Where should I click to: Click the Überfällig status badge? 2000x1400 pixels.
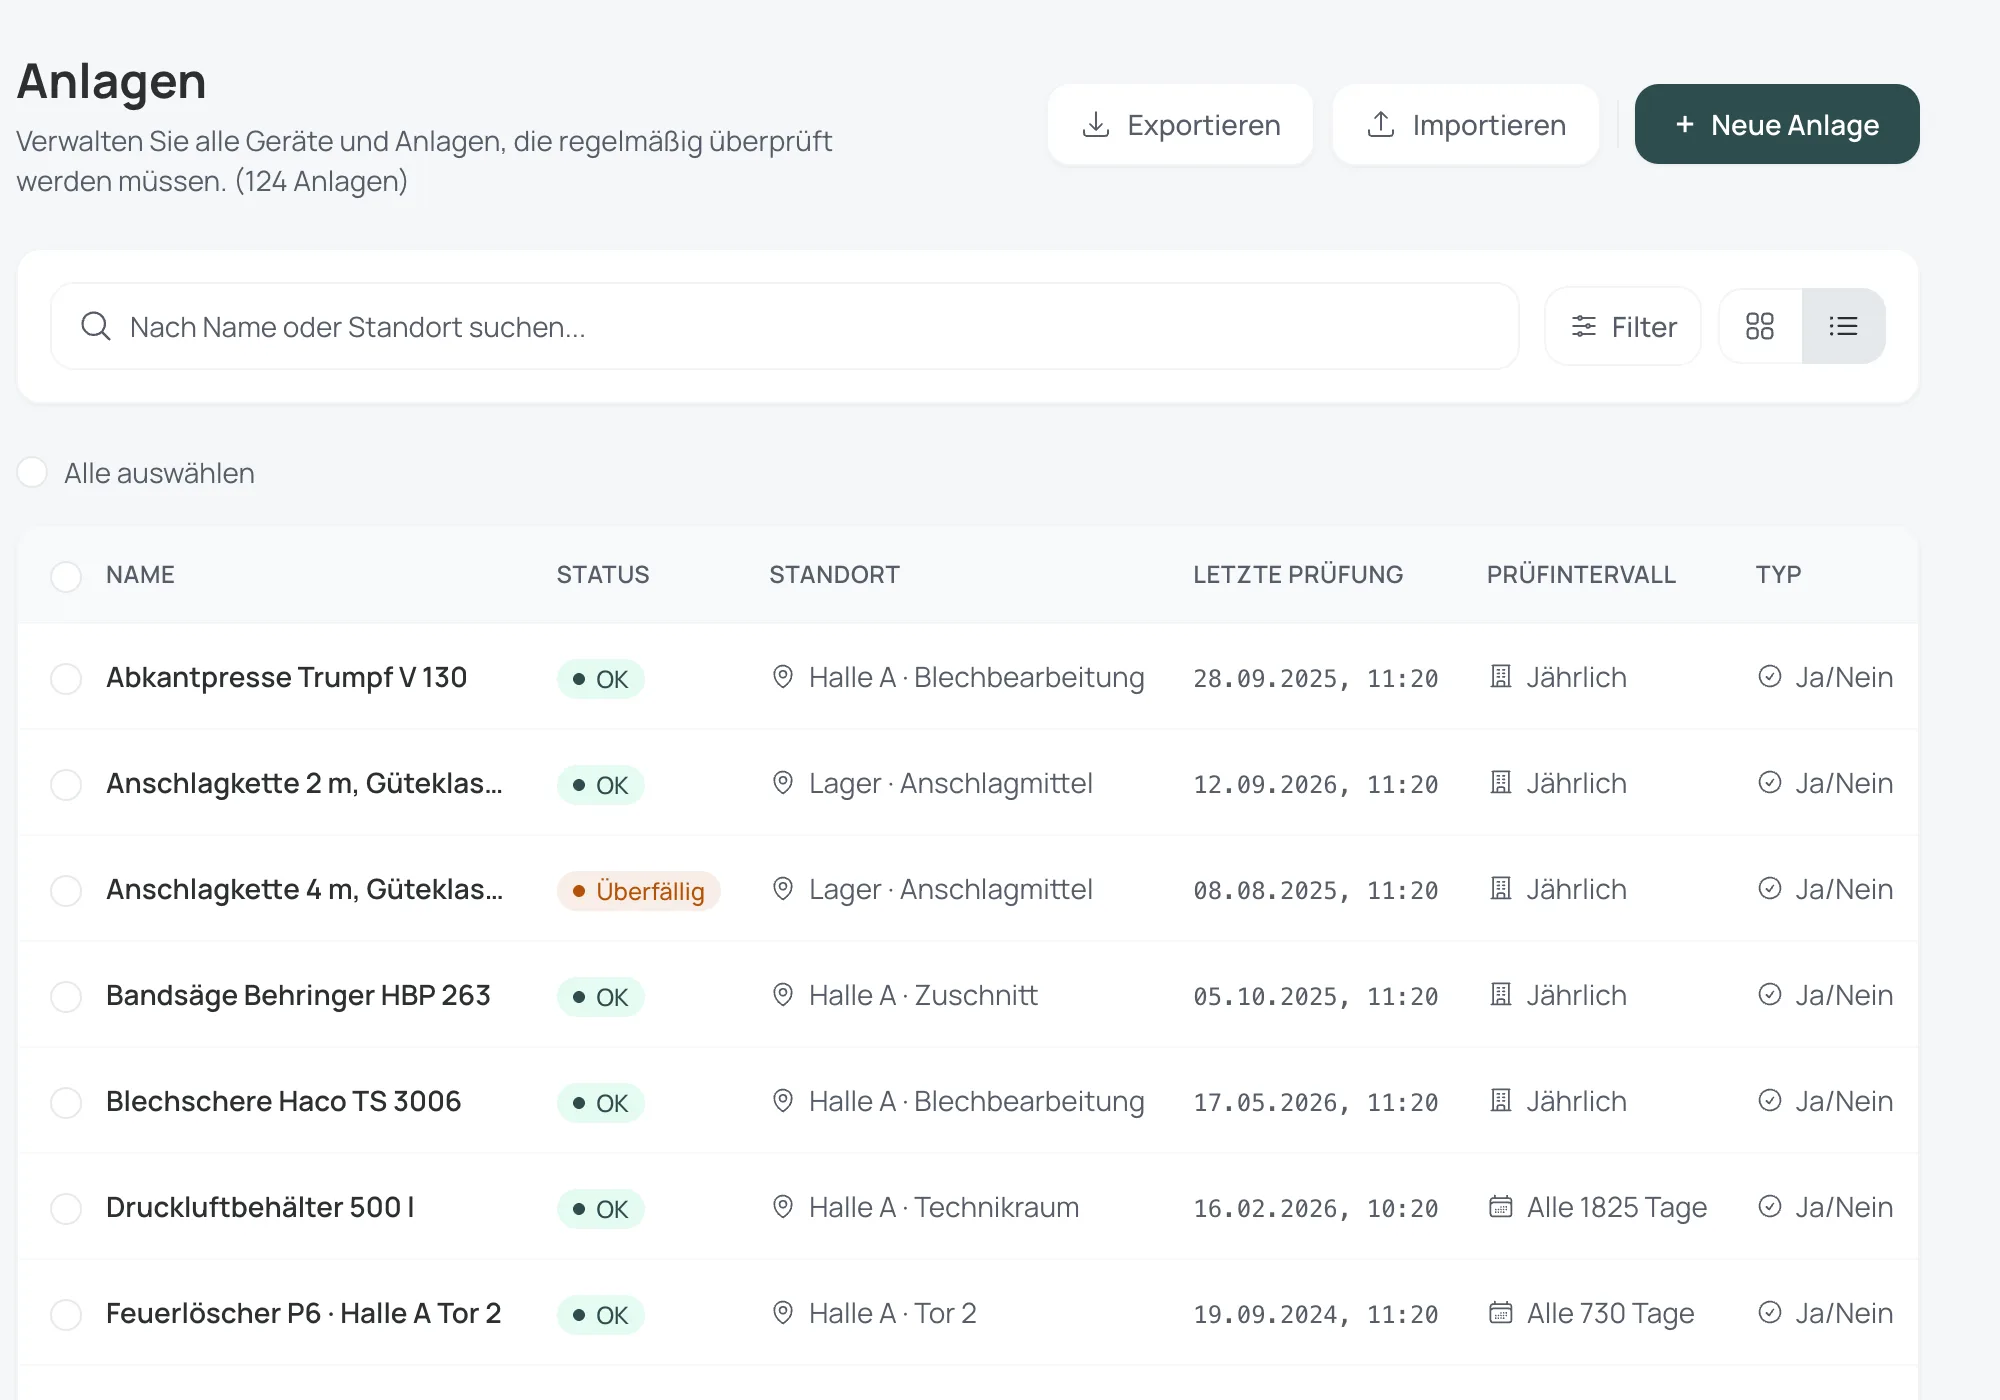[x=639, y=890]
